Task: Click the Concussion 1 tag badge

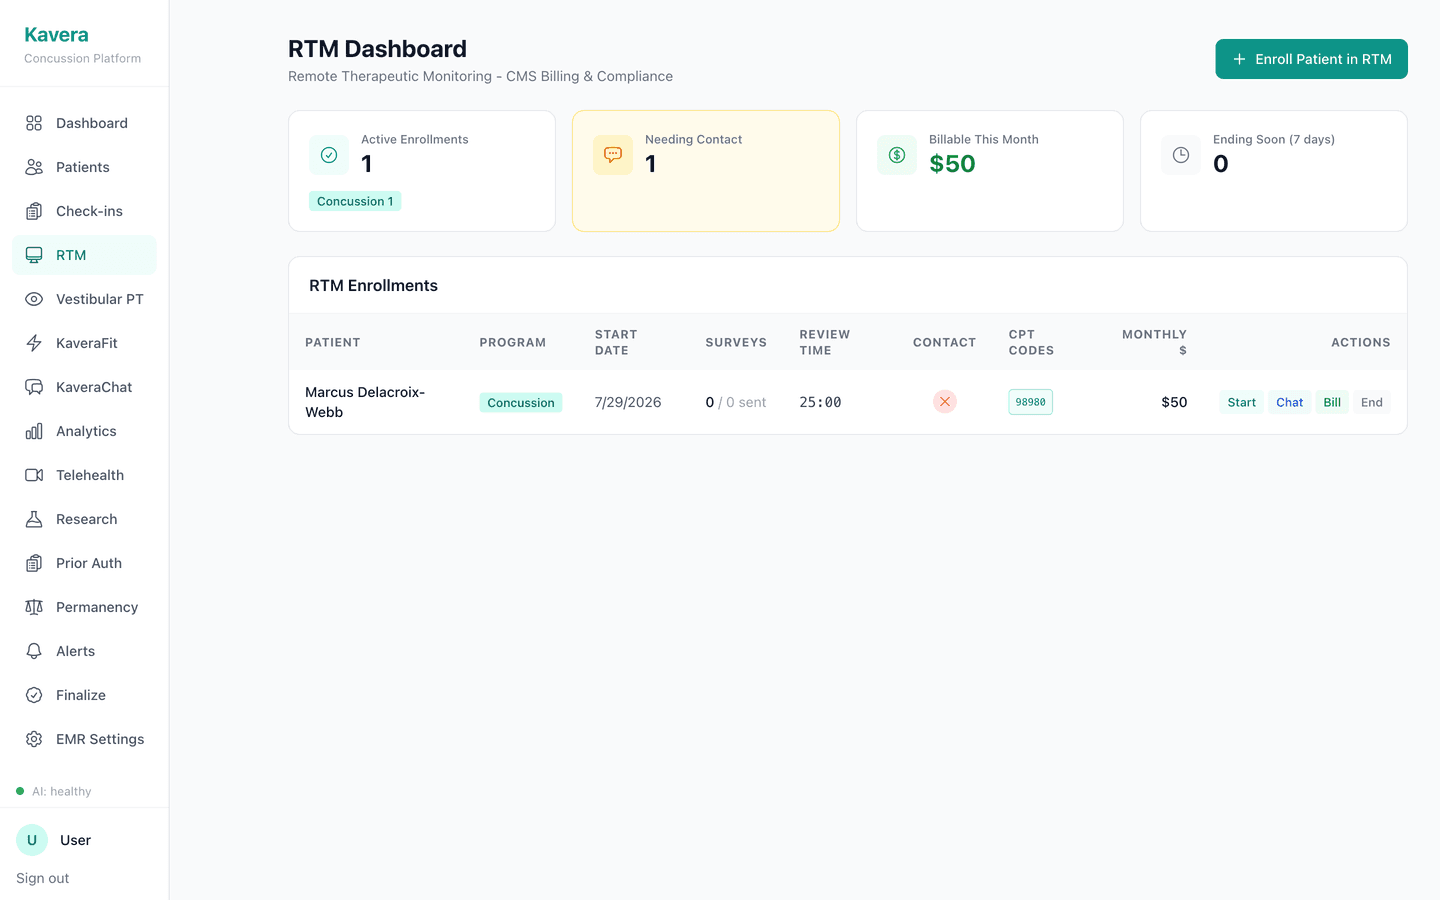Action: point(355,201)
